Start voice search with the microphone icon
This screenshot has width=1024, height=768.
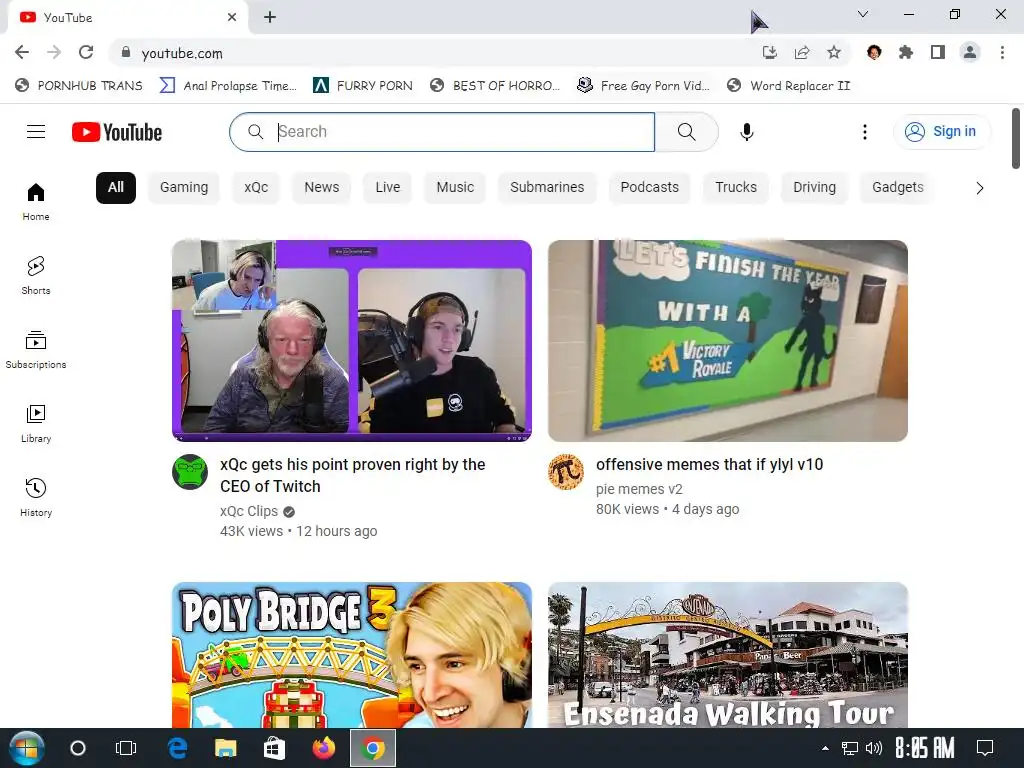tap(746, 132)
